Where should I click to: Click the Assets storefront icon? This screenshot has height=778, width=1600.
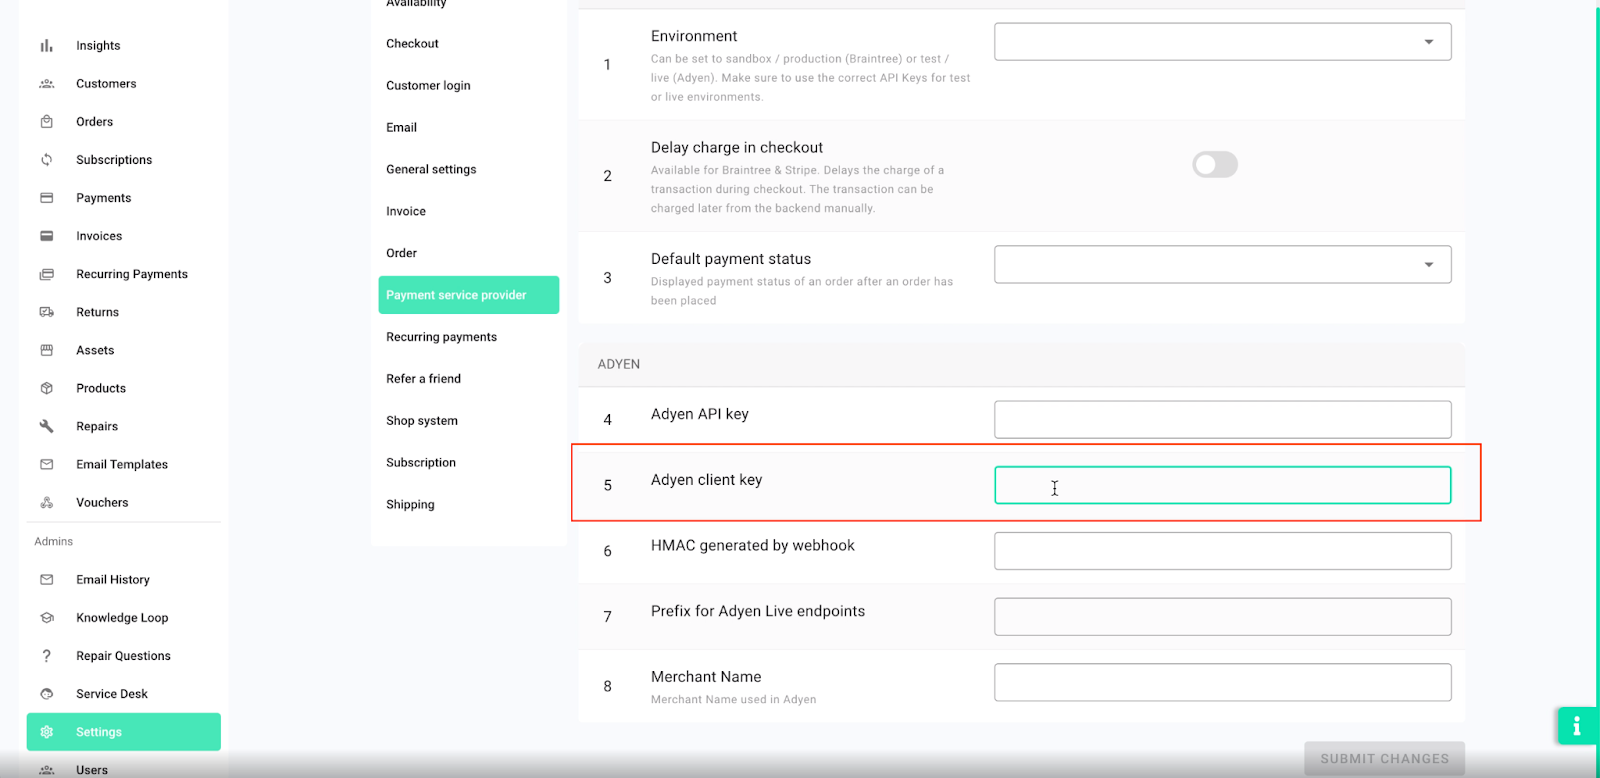pyautogui.click(x=46, y=350)
